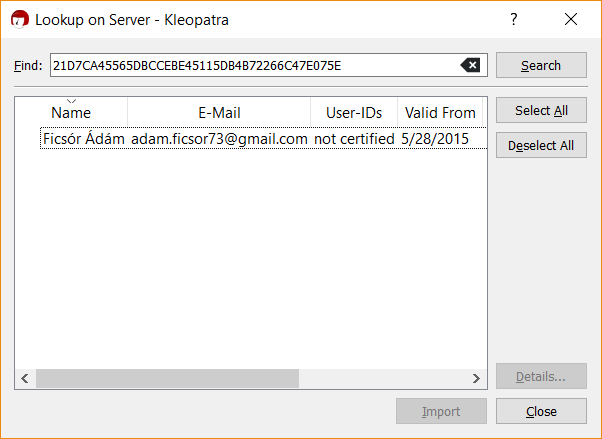Screen dimensions: 602x439
Task: Click the question mark help button
Action: 514,19
